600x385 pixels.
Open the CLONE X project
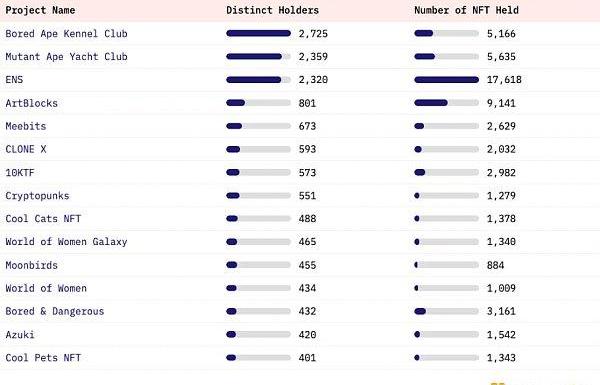[x=26, y=149]
